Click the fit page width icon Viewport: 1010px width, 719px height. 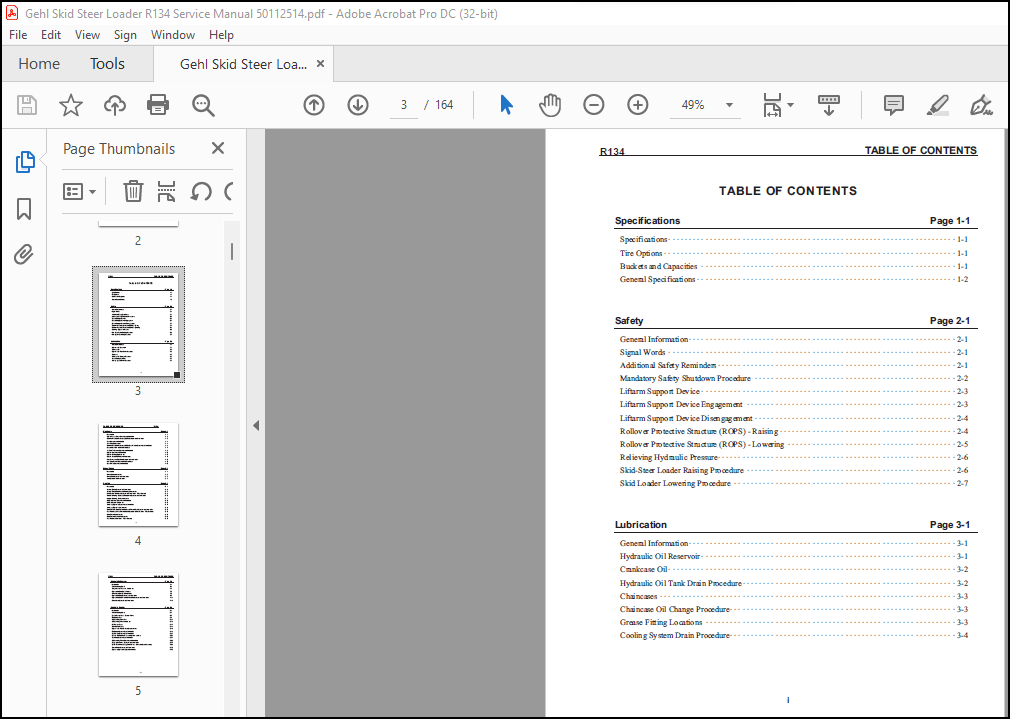(x=772, y=105)
